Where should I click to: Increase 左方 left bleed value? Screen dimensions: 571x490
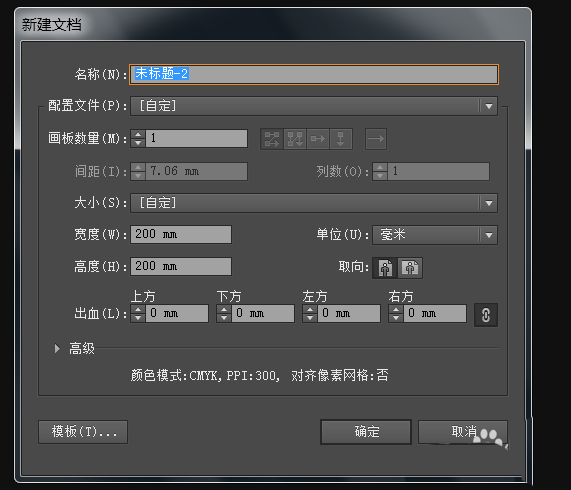tap(310, 309)
